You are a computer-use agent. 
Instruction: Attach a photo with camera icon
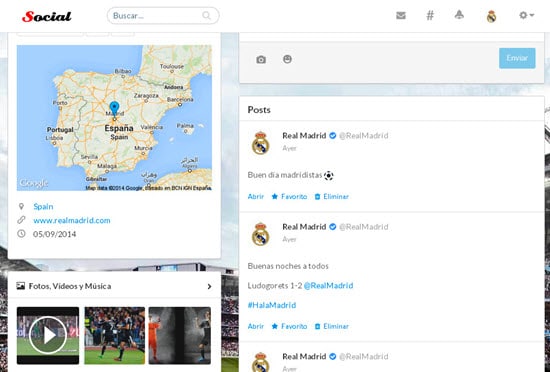[x=261, y=60]
